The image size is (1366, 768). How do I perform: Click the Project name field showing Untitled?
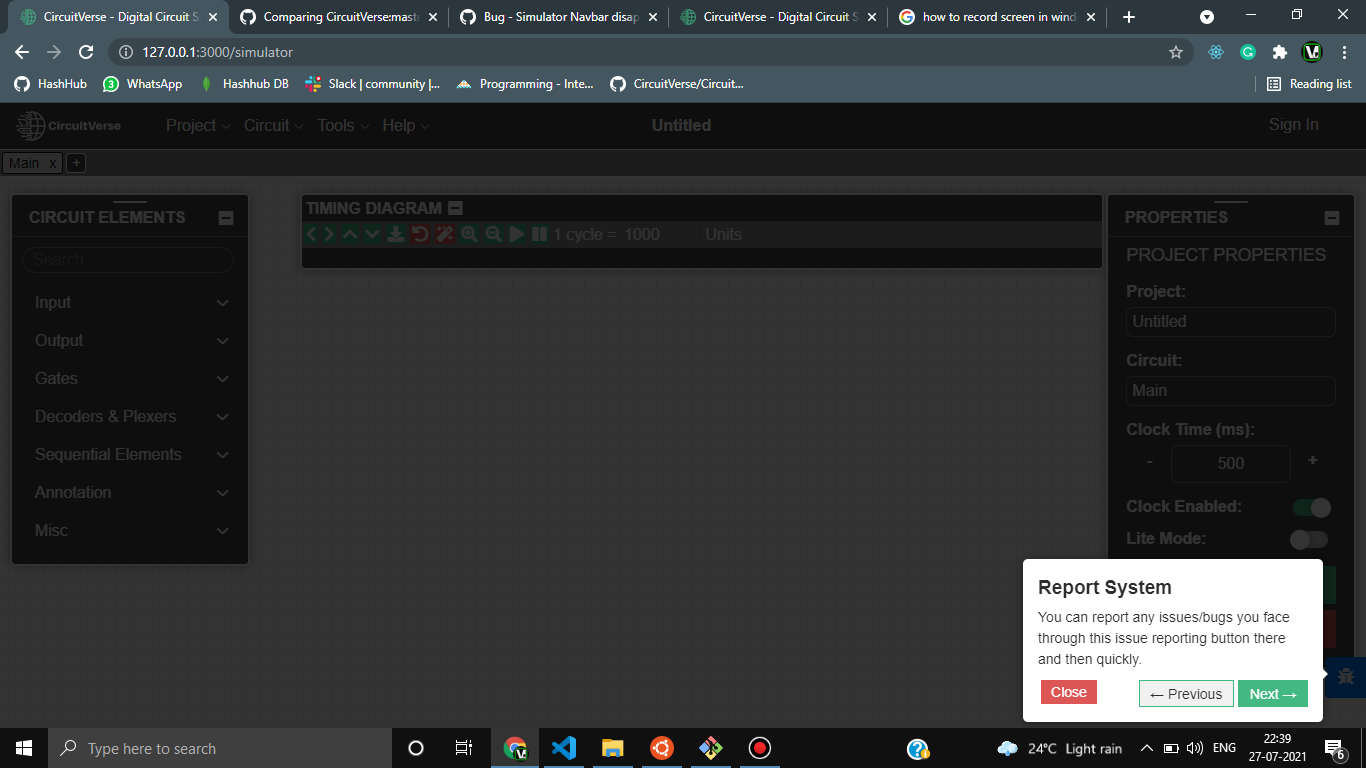1230,322
